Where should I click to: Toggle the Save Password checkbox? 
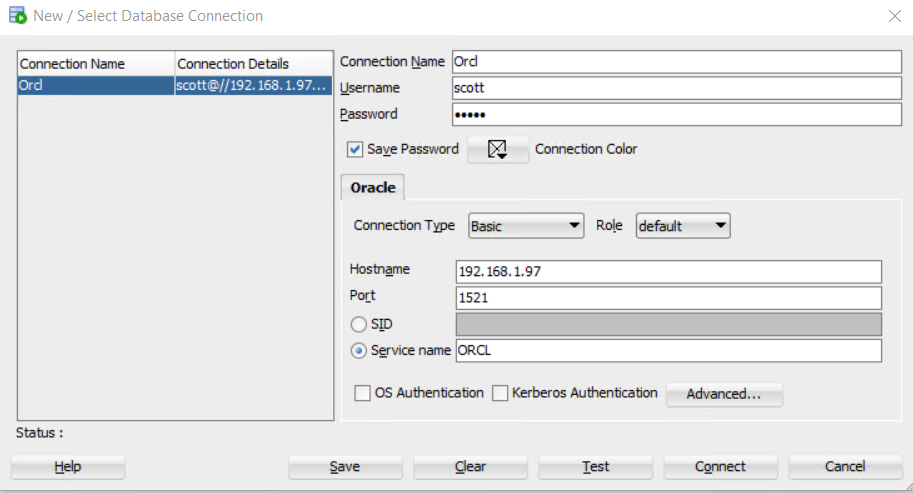coord(355,149)
